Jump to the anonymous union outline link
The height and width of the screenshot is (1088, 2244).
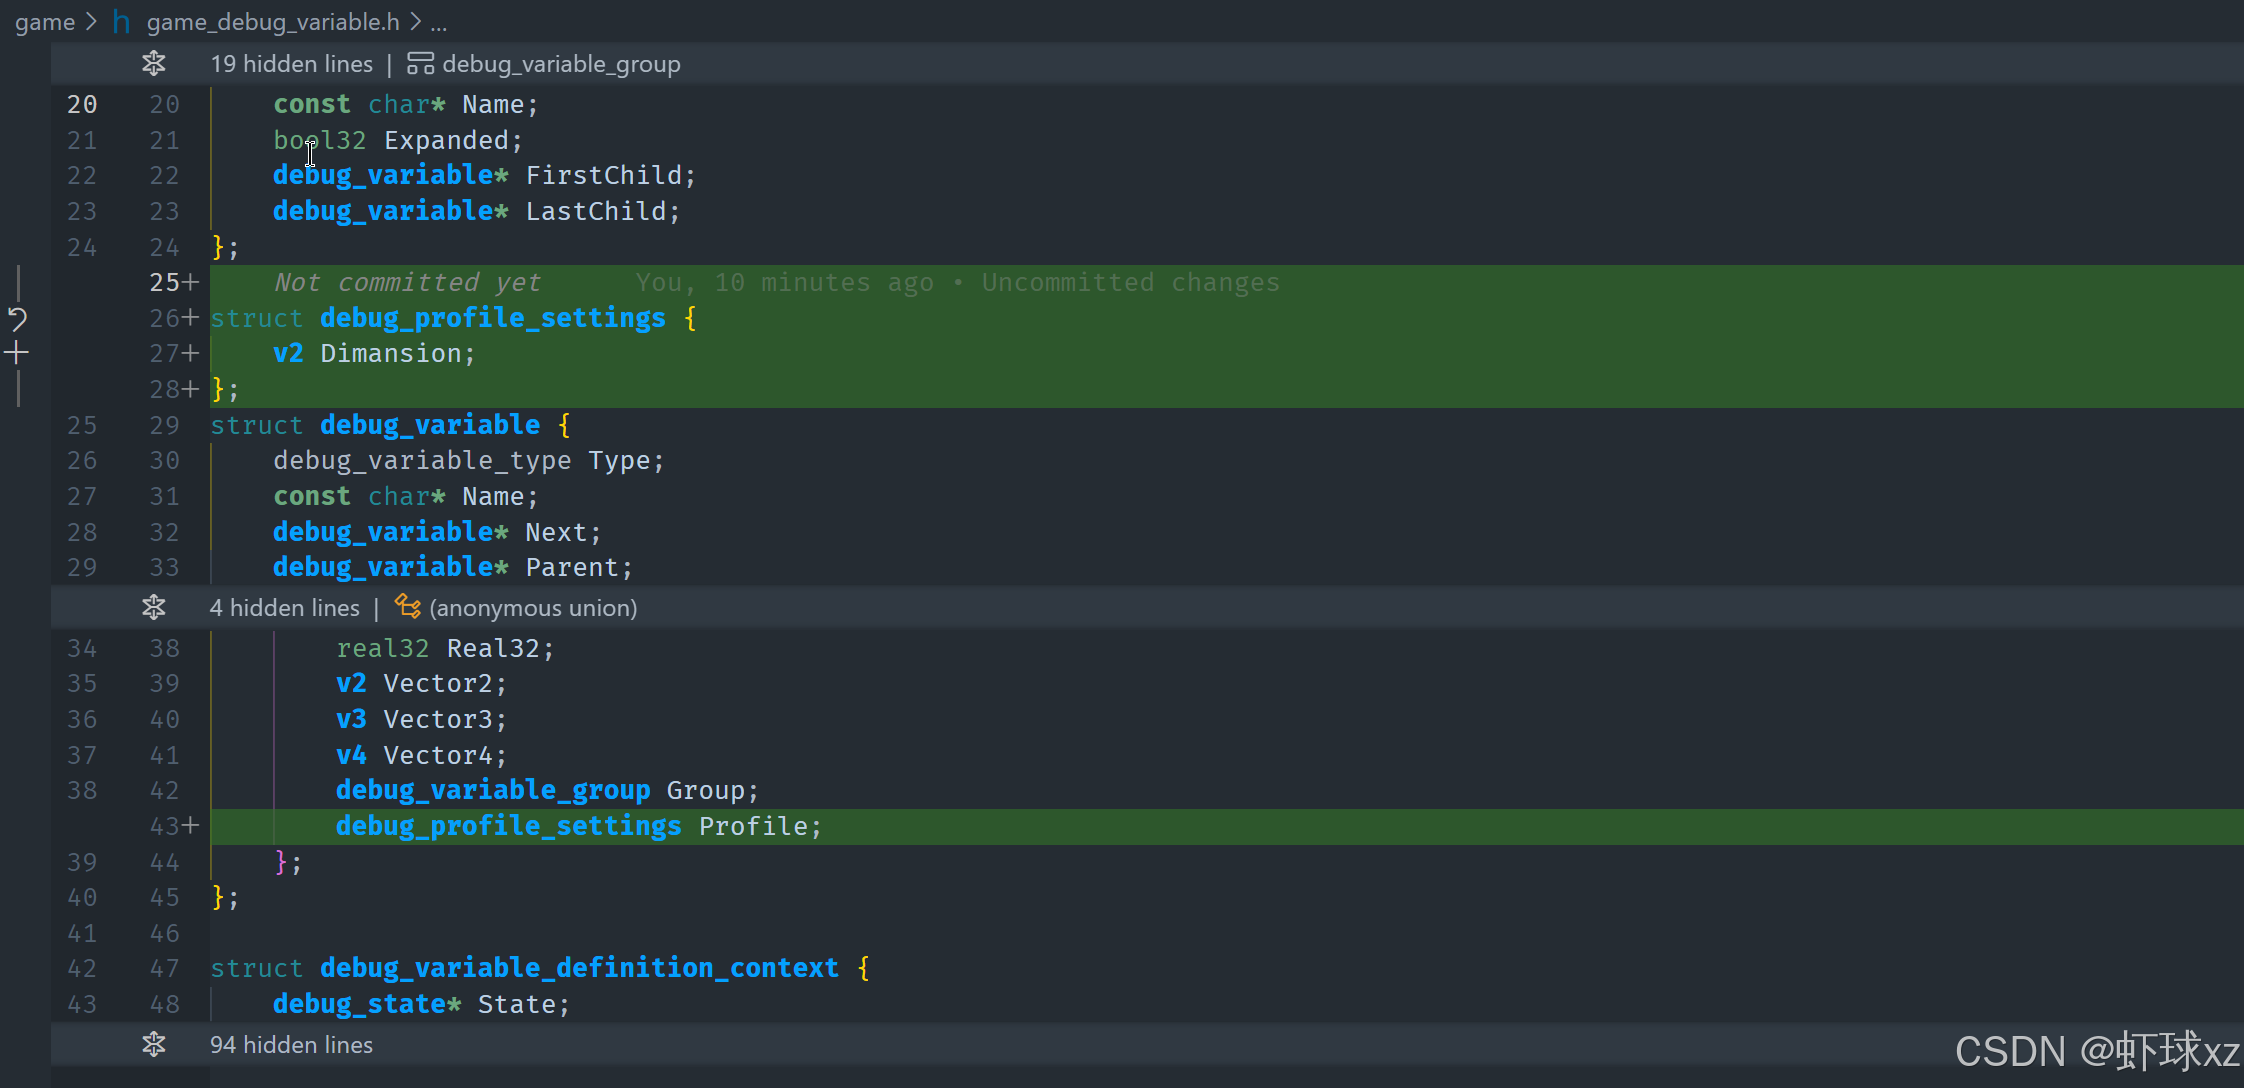pyautogui.click(x=533, y=607)
